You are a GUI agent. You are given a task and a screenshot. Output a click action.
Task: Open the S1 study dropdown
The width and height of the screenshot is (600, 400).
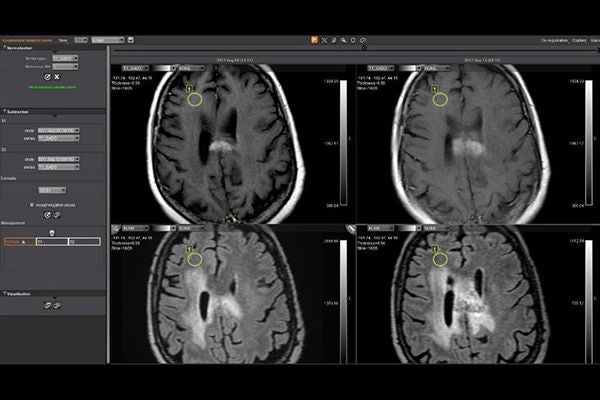click(59, 131)
